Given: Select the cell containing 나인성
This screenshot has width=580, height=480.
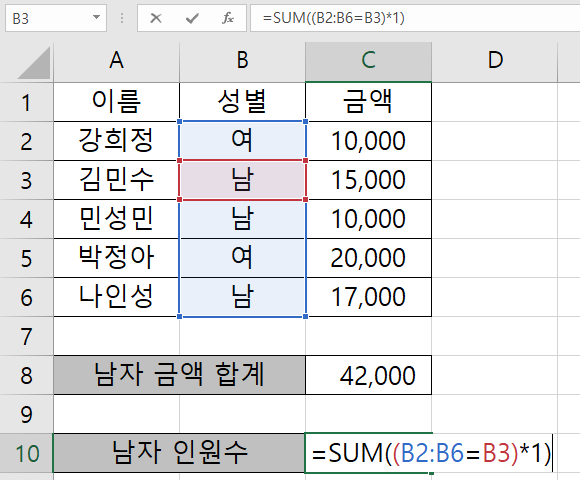Looking at the screenshot, I should tap(117, 297).
